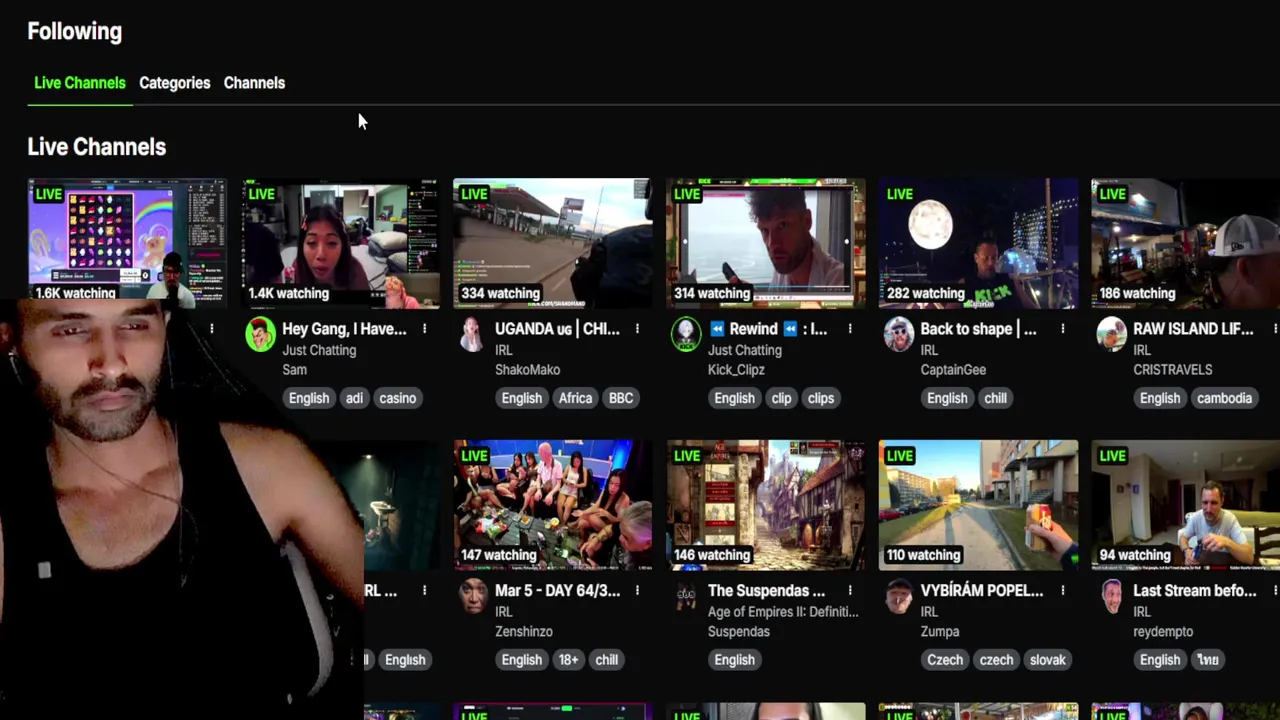Screen dimensions: 1280x720
Task: Select the Africa tag
Action: tap(575, 398)
